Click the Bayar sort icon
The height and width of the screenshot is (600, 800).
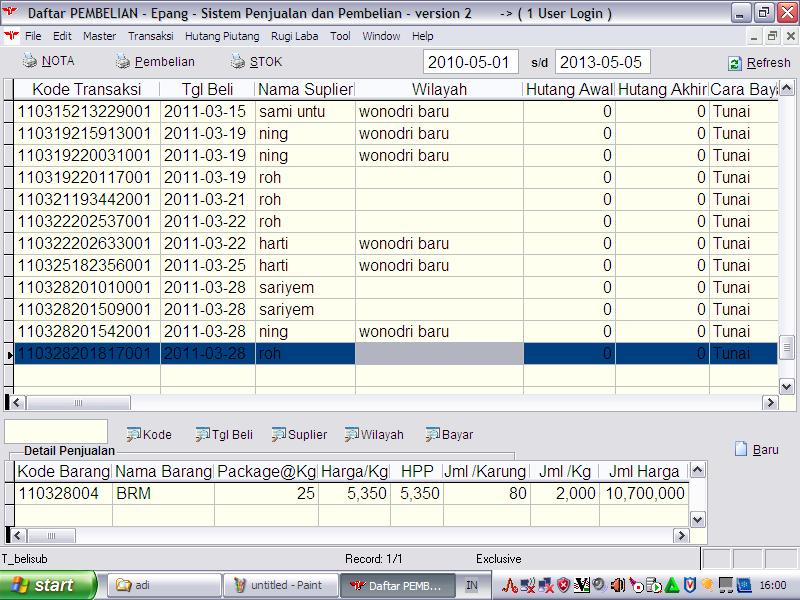433,434
